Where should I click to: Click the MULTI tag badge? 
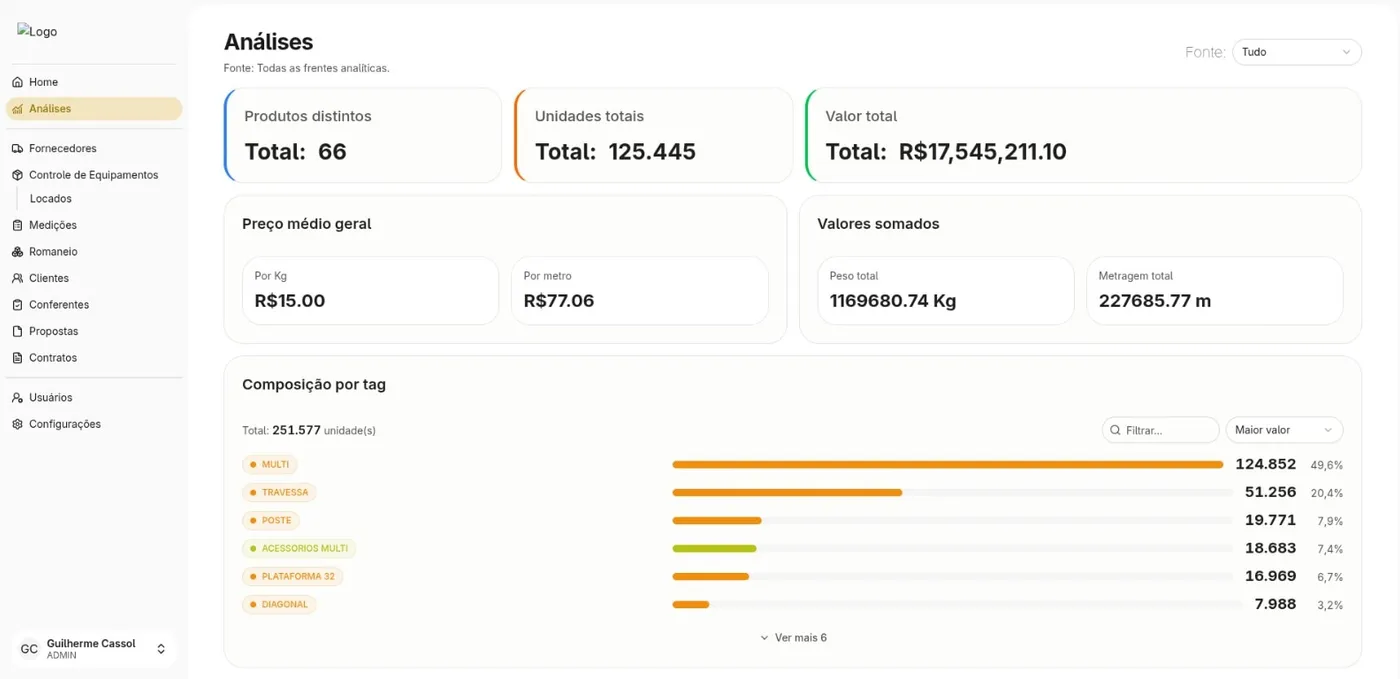pyautogui.click(x=270, y=465)
